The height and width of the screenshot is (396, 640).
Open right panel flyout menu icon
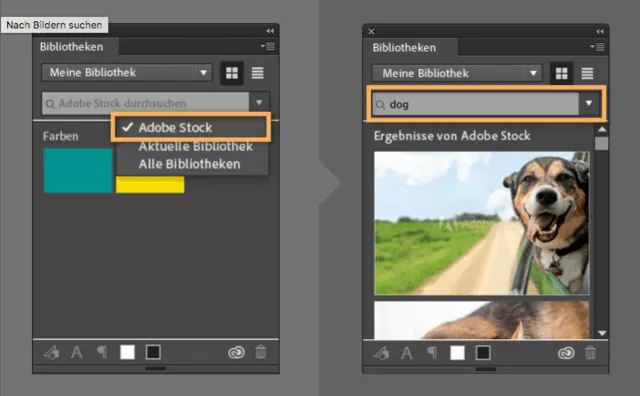(x=598, y=47)
